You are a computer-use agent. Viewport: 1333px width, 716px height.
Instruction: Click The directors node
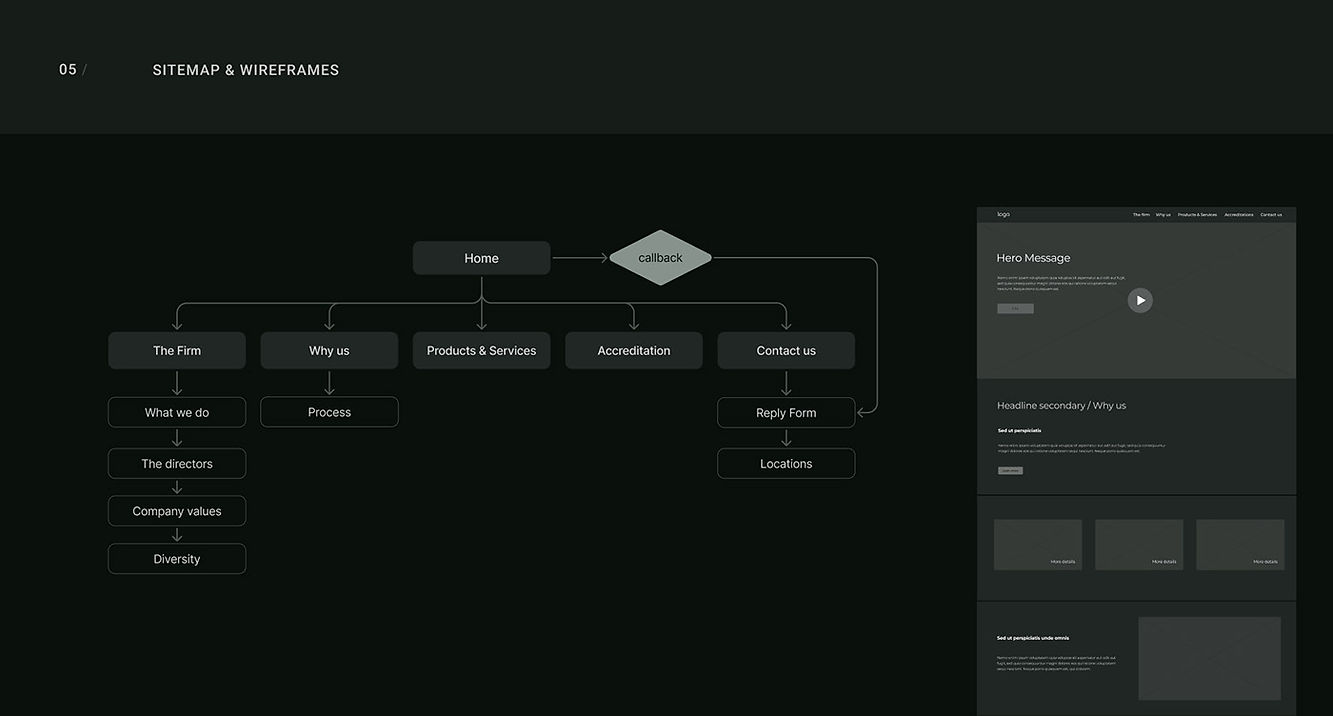pos(177,464)
